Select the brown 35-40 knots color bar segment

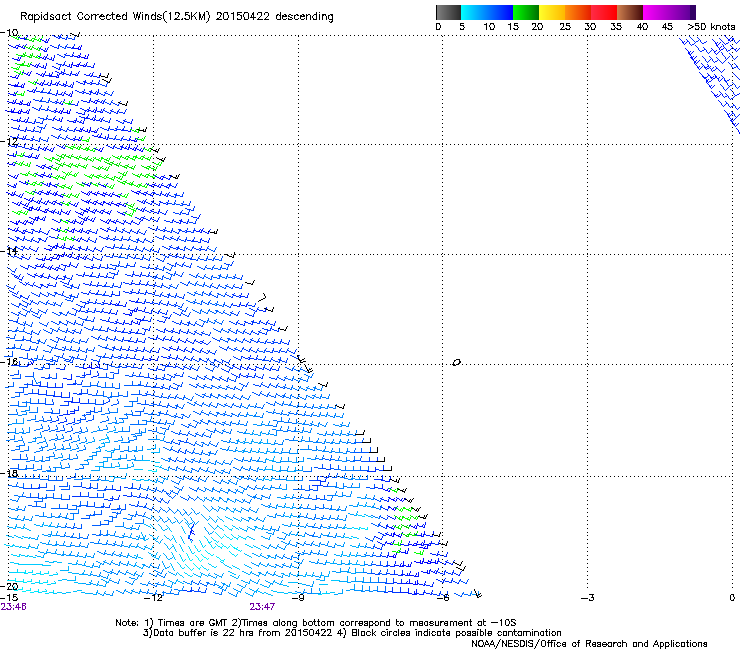click(x=630, y=12)
